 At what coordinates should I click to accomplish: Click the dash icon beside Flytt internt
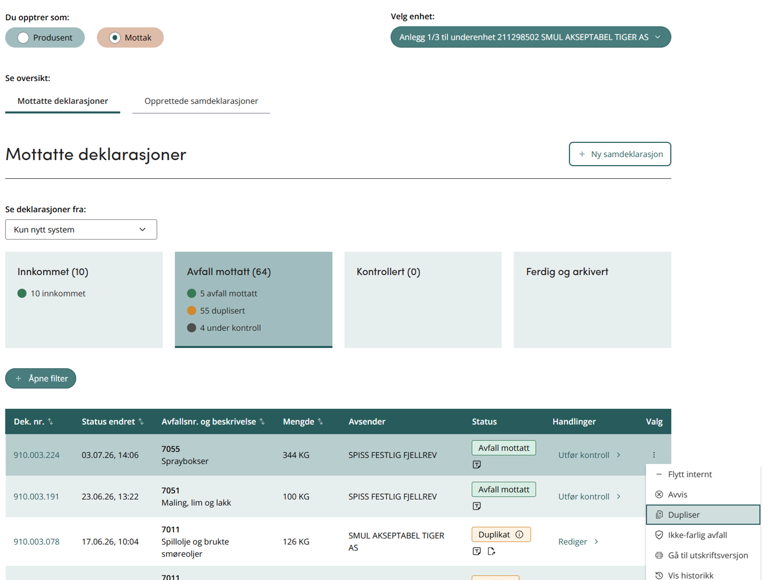pyautogui.click(x=659, y=474)
